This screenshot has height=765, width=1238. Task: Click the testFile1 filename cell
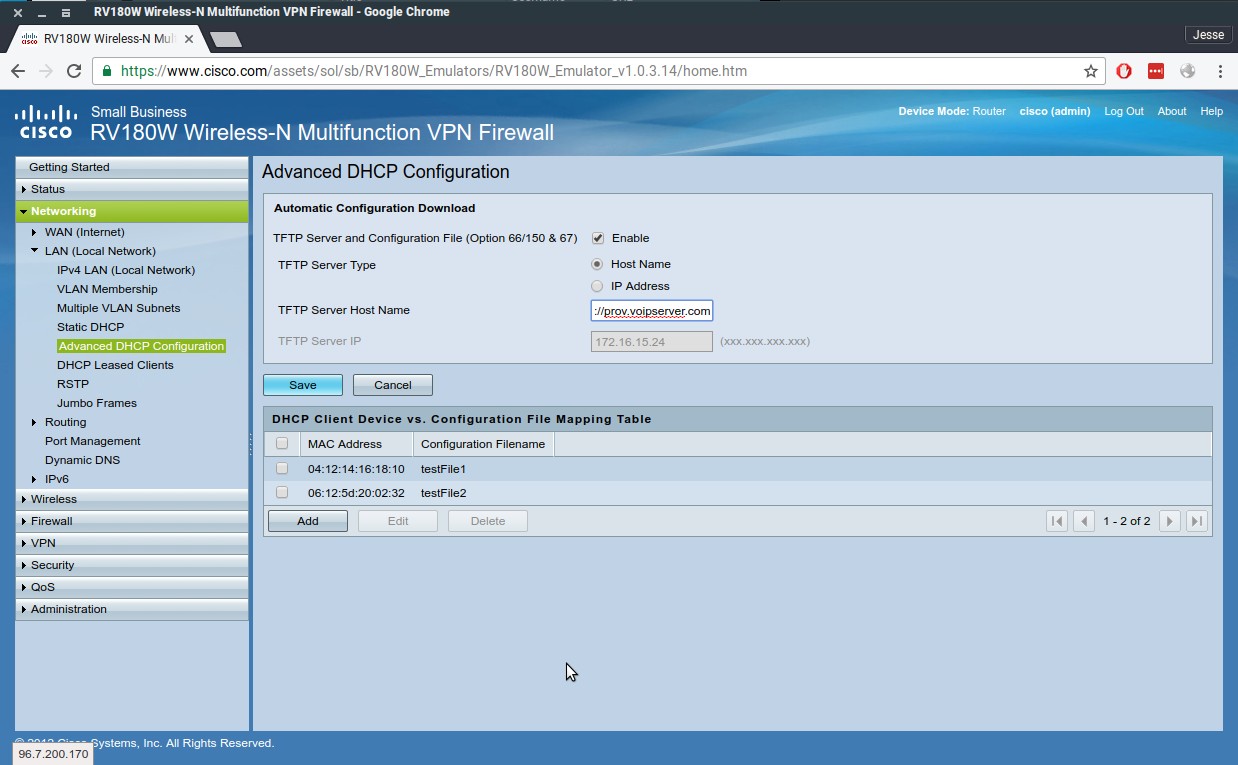pyautogui.click(x=443, y=469)
